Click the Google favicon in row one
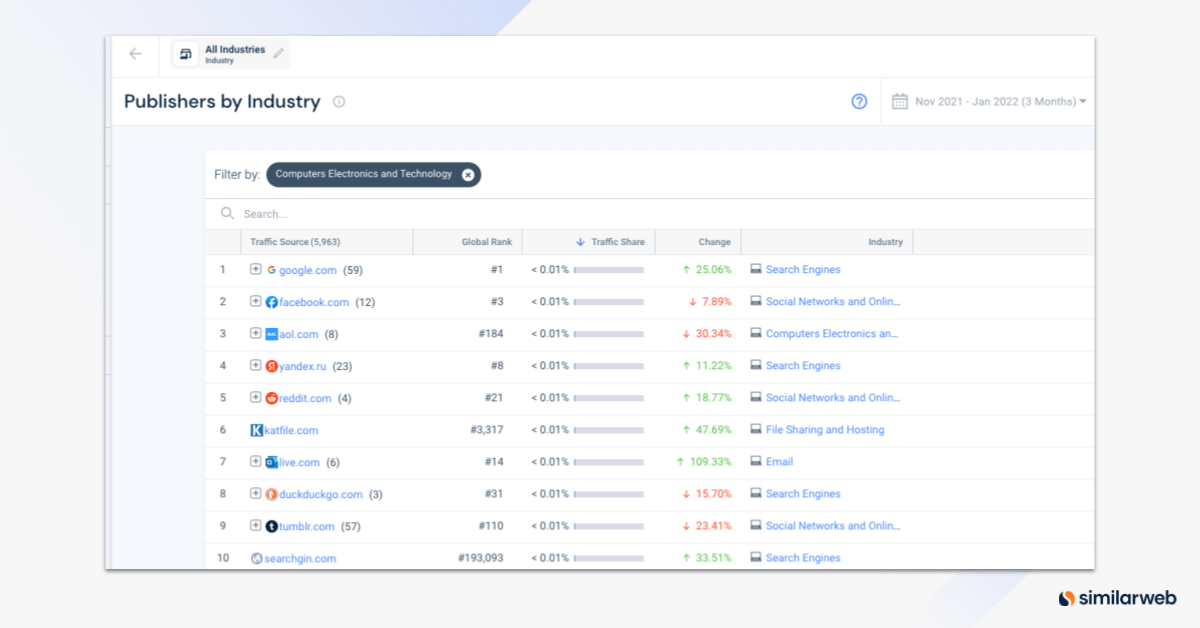Image resolution: width=1200 pixels, height=628 pixels. point(270,269)
